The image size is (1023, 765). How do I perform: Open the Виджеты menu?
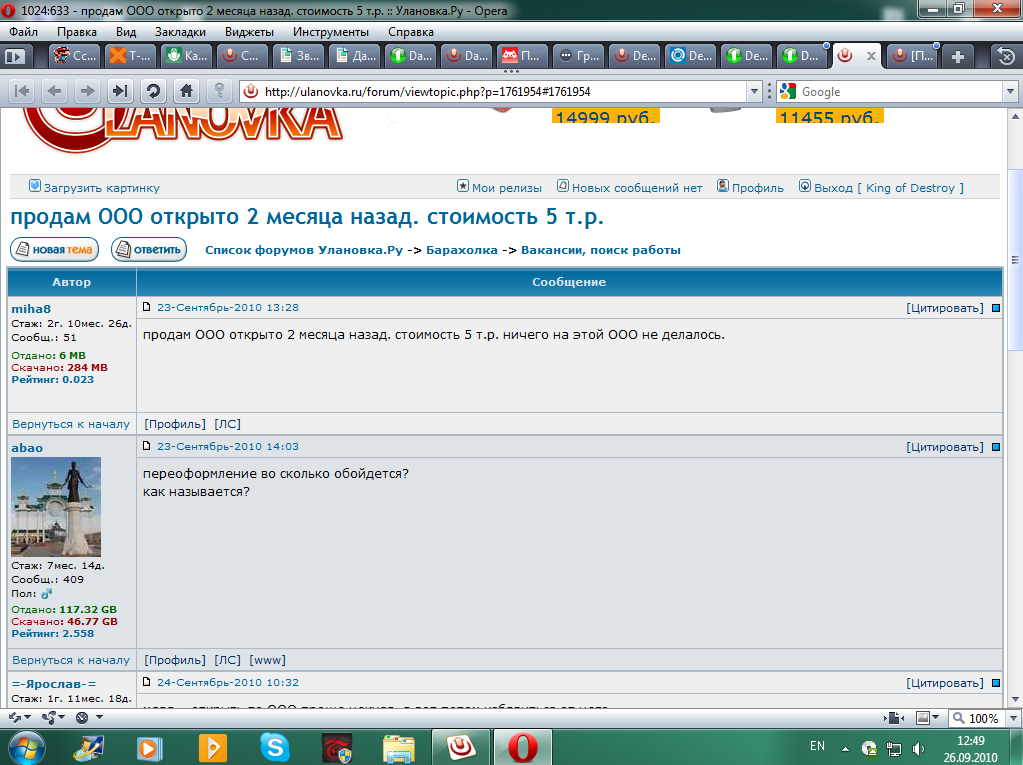pos(249,32)
